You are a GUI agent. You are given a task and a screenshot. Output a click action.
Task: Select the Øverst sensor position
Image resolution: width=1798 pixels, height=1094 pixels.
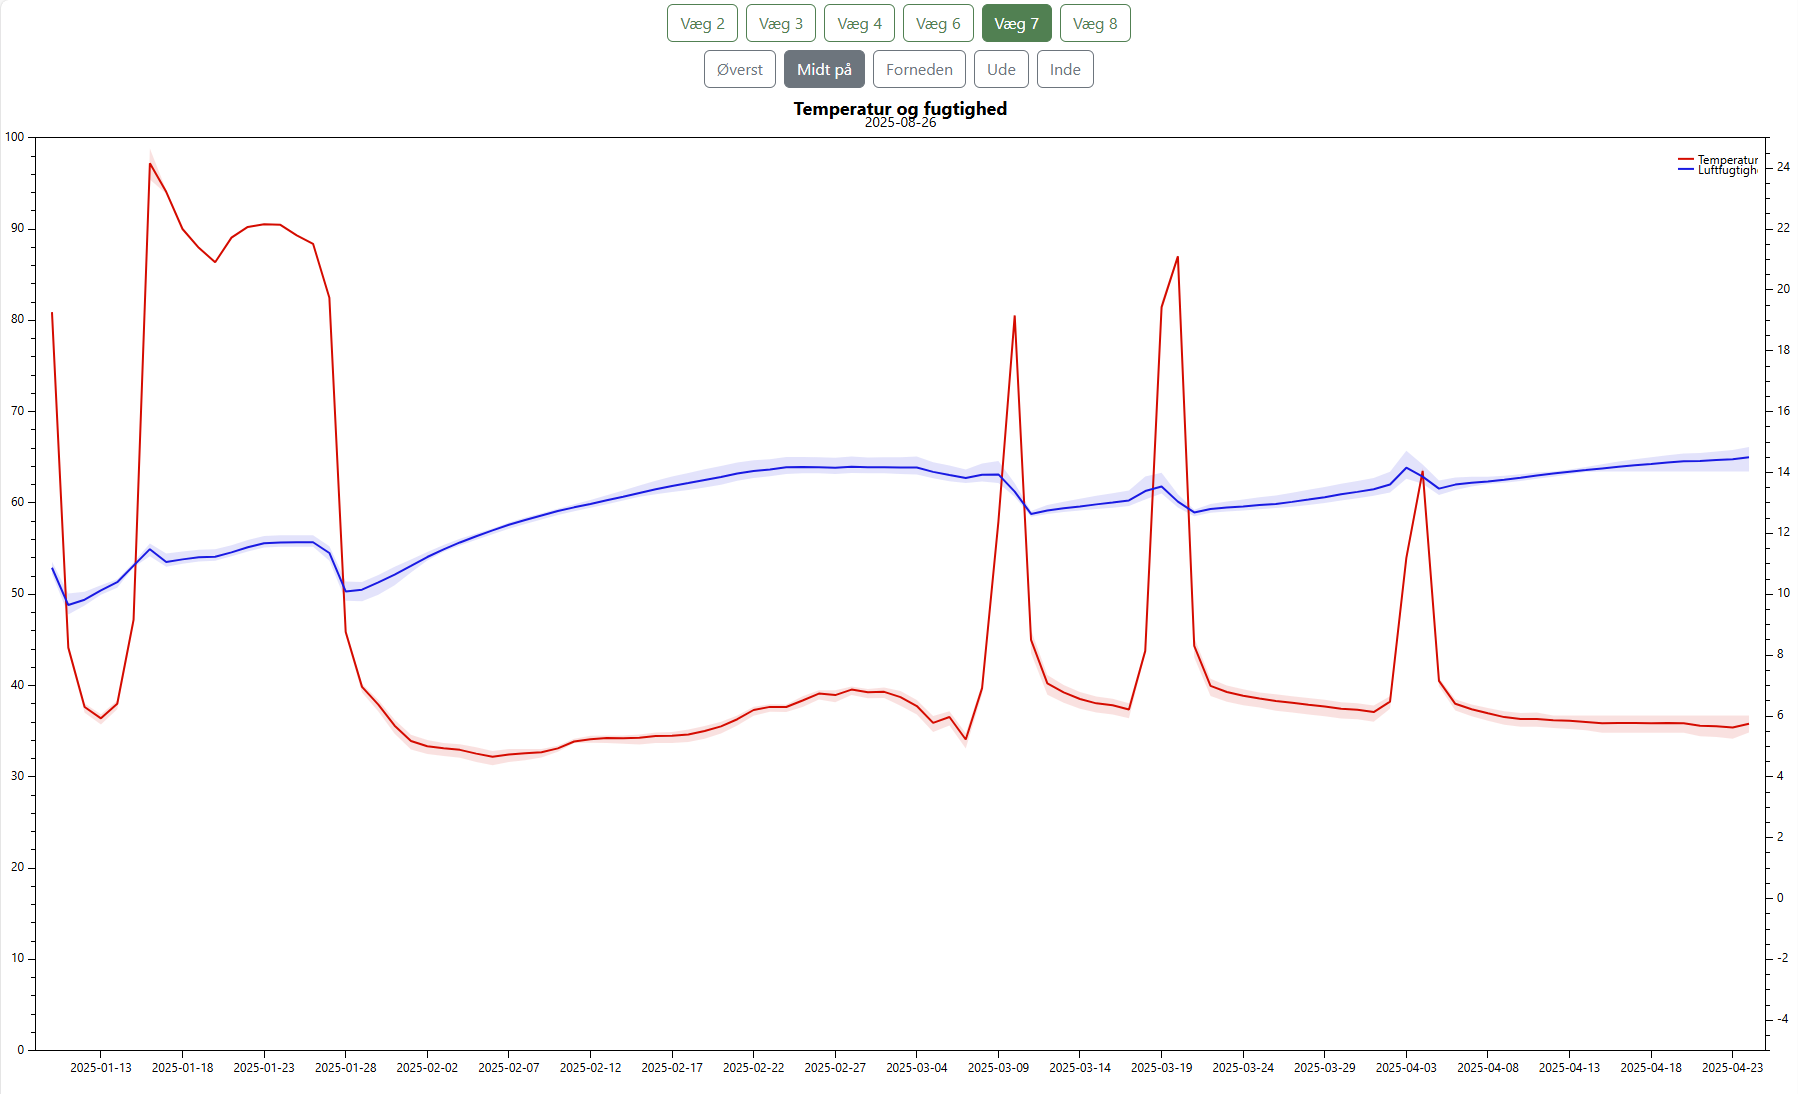(x=740, y=70)
